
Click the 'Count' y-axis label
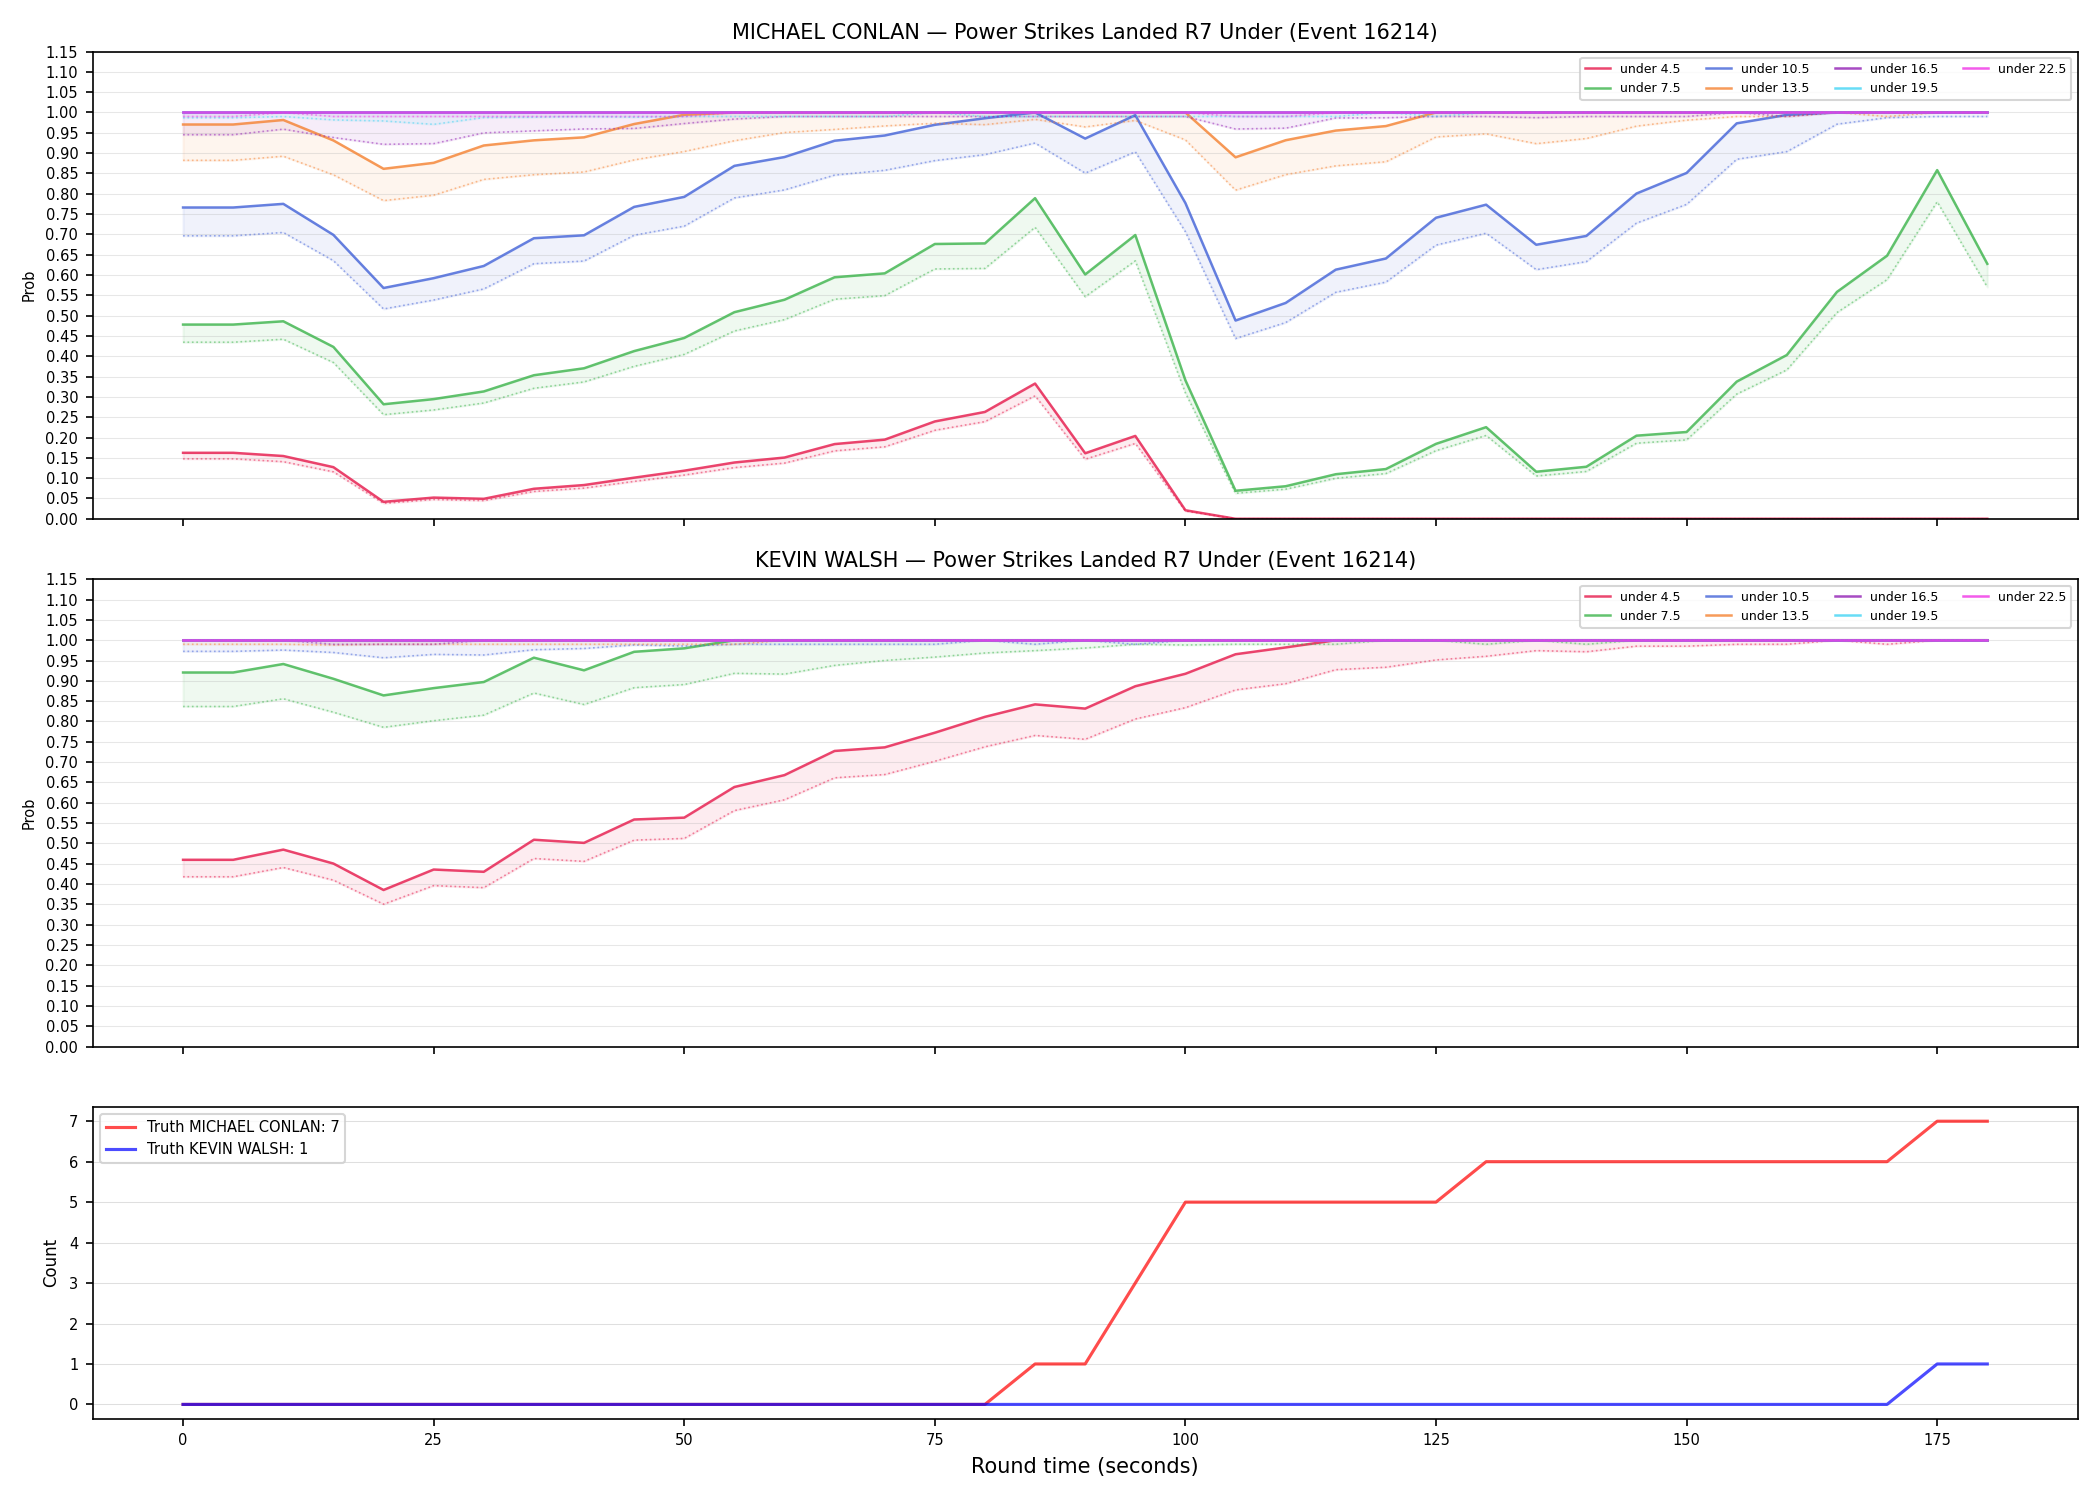point(50,1263)
